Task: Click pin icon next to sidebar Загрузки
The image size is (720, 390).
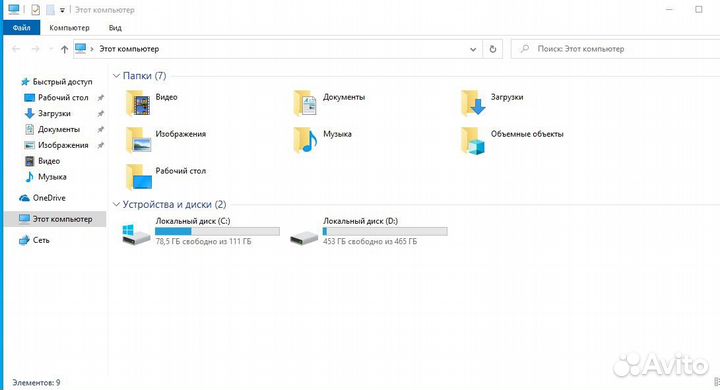Action: (x=101, y=113)
